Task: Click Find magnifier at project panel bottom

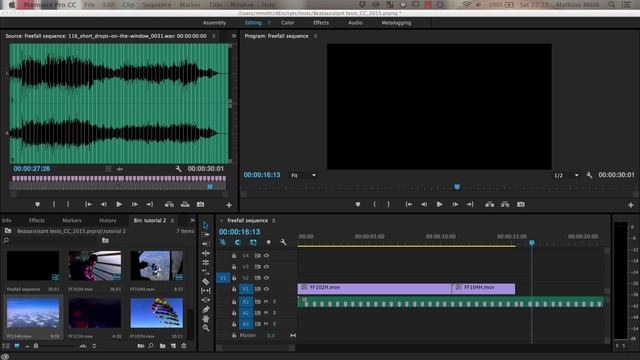Action: 151,346
